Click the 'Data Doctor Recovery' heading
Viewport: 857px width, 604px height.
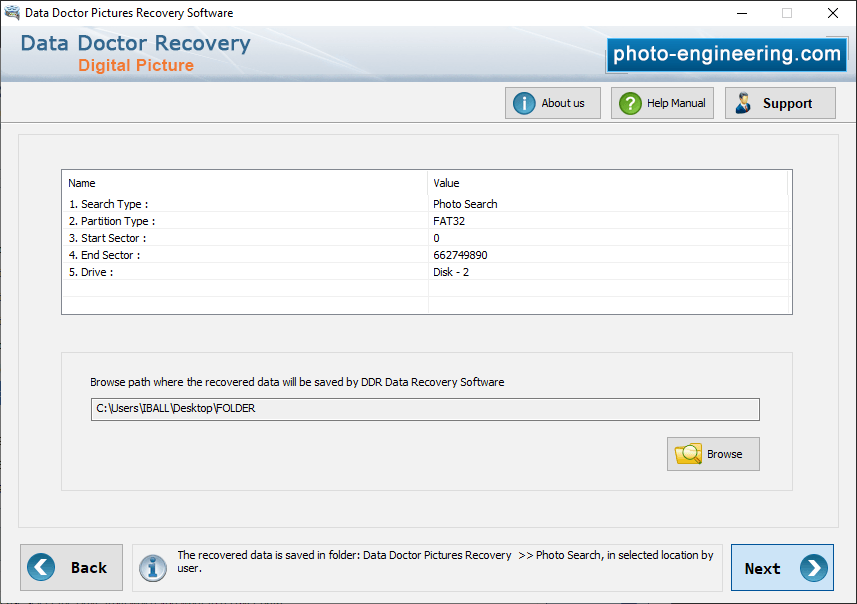pos(136,43)
